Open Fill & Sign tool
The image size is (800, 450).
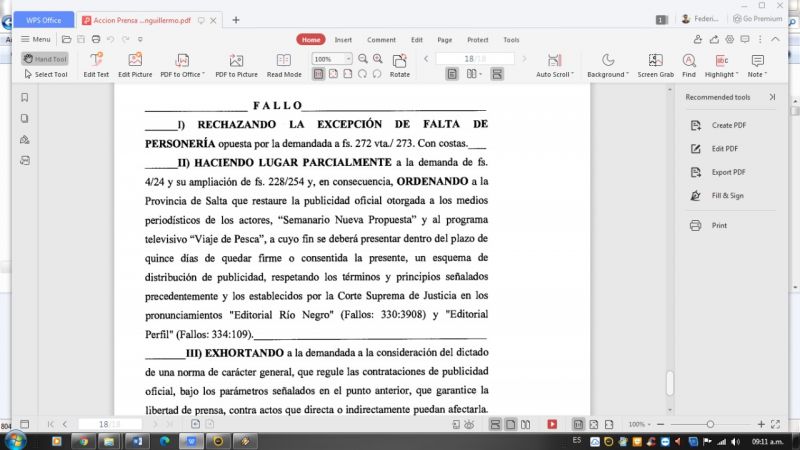tap(717, 195)
